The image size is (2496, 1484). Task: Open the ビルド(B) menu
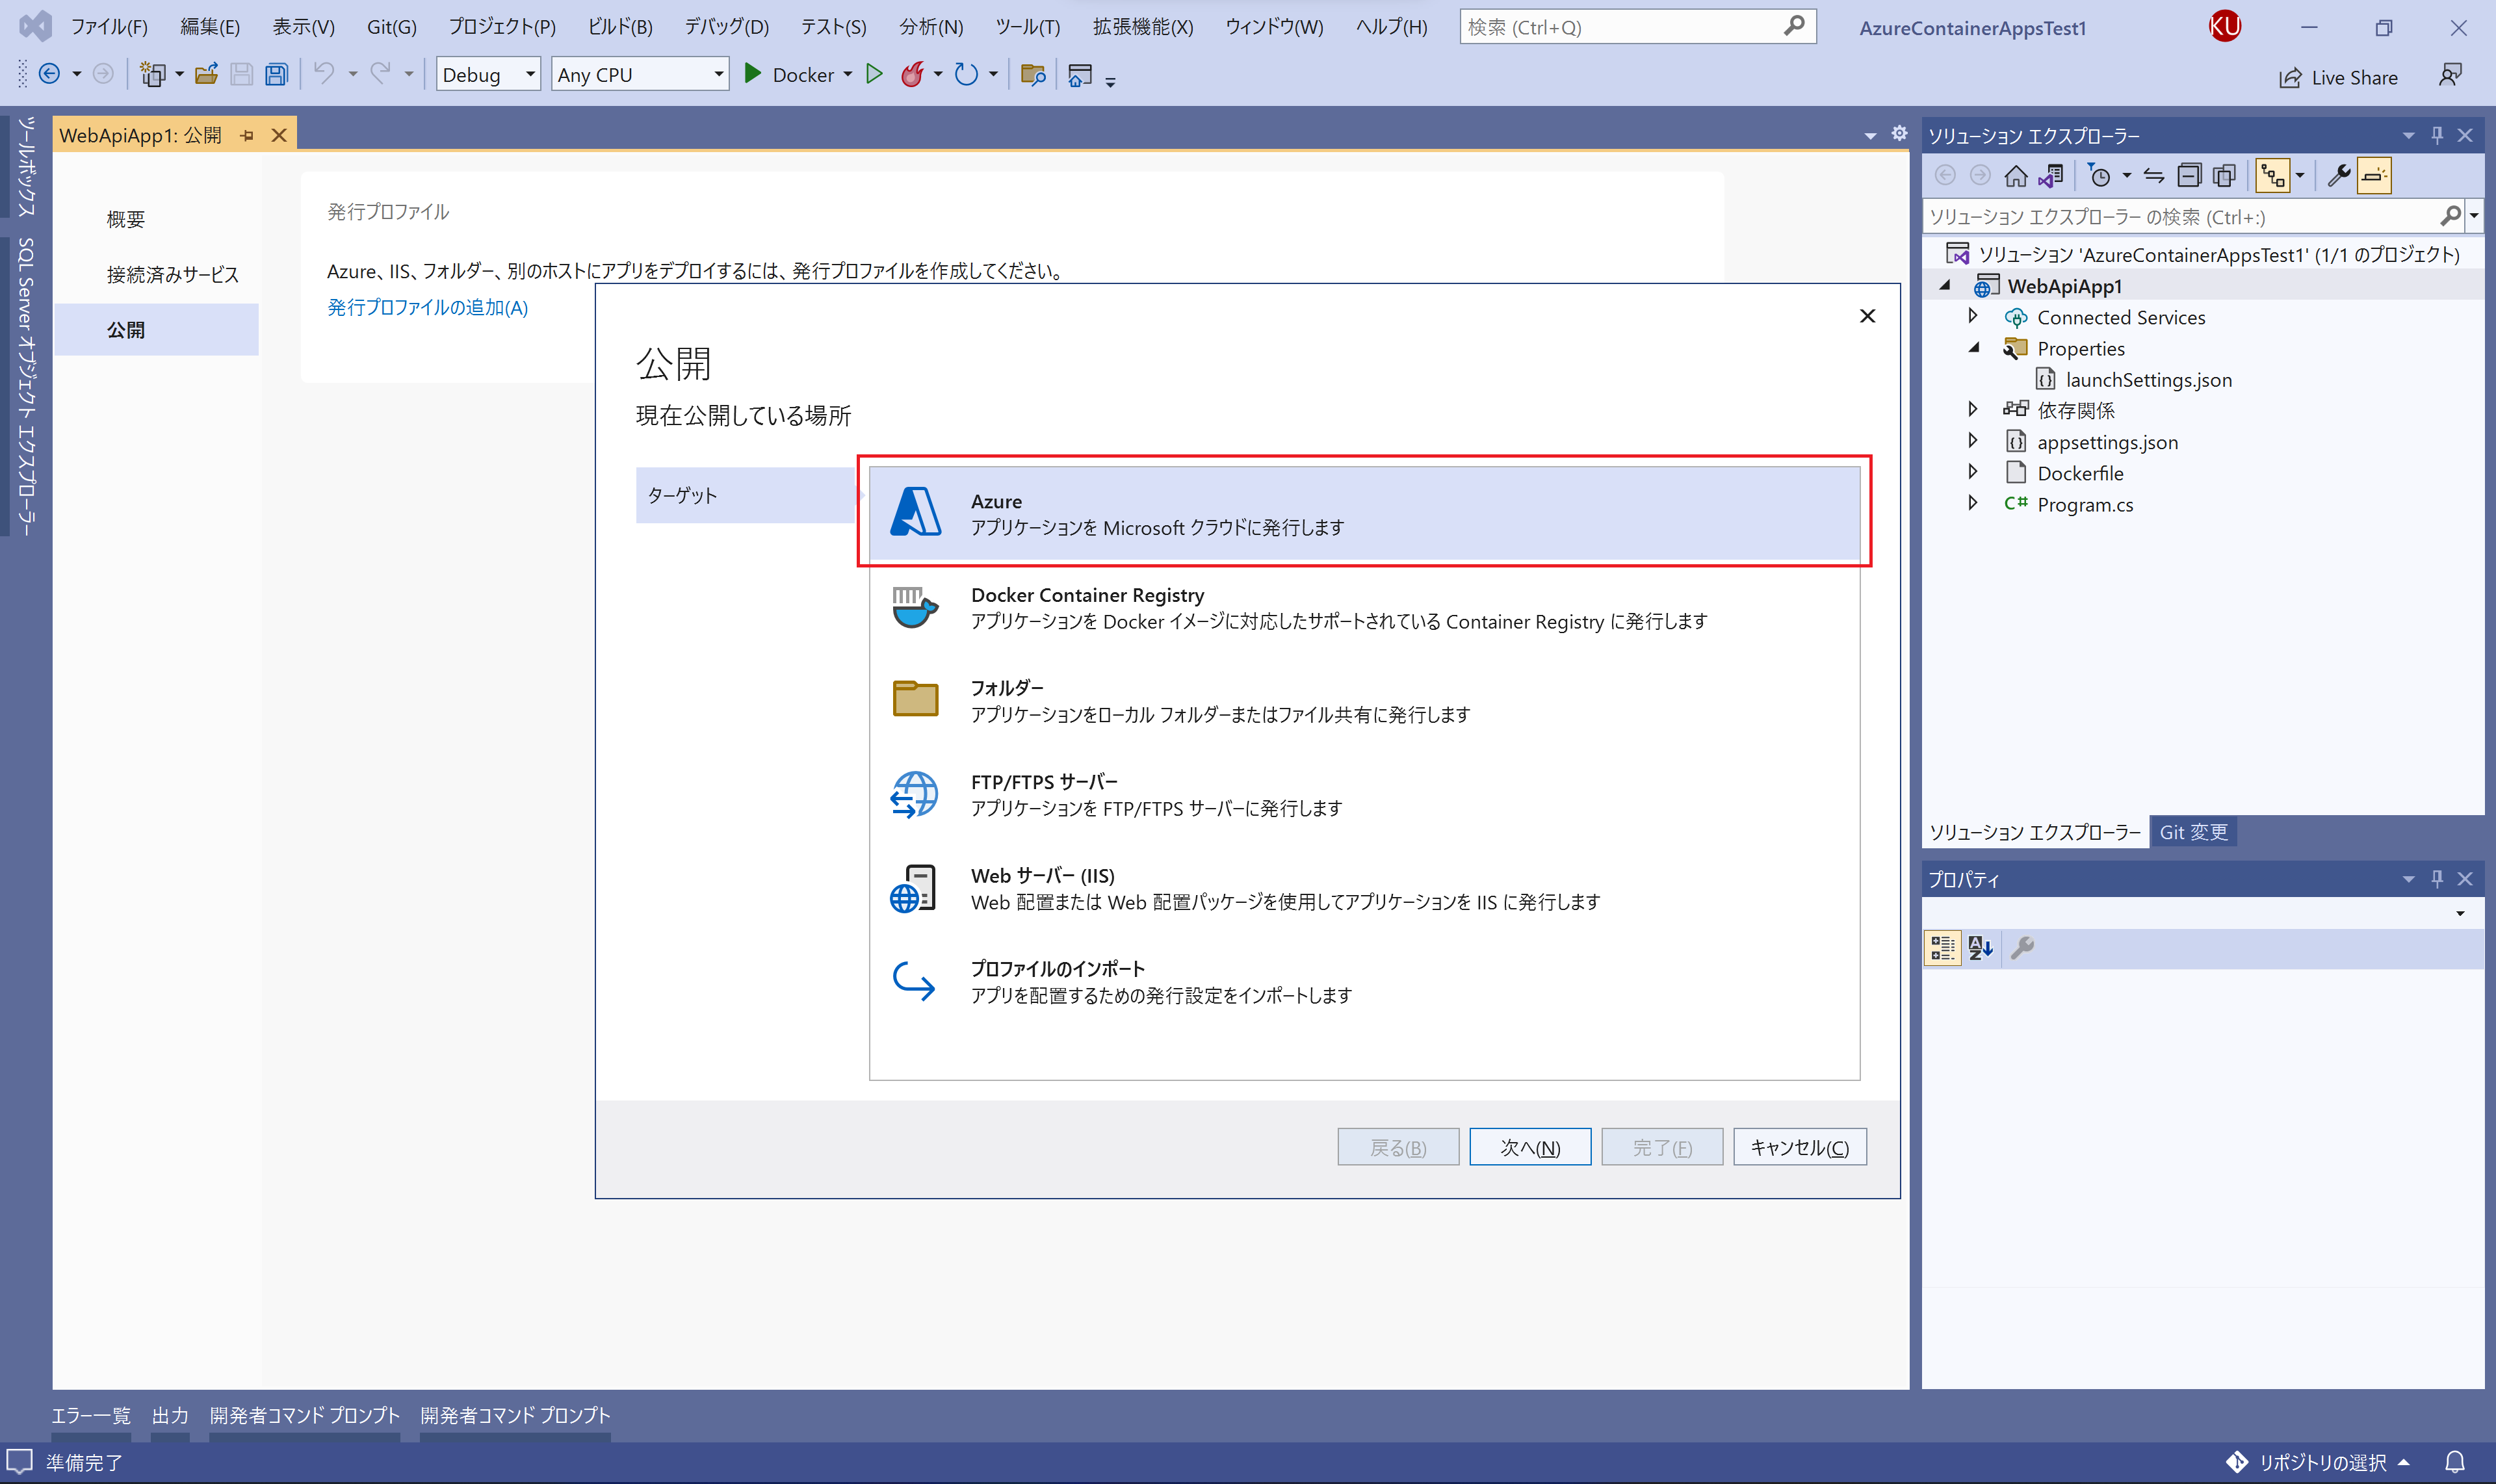tap(620, 27)
